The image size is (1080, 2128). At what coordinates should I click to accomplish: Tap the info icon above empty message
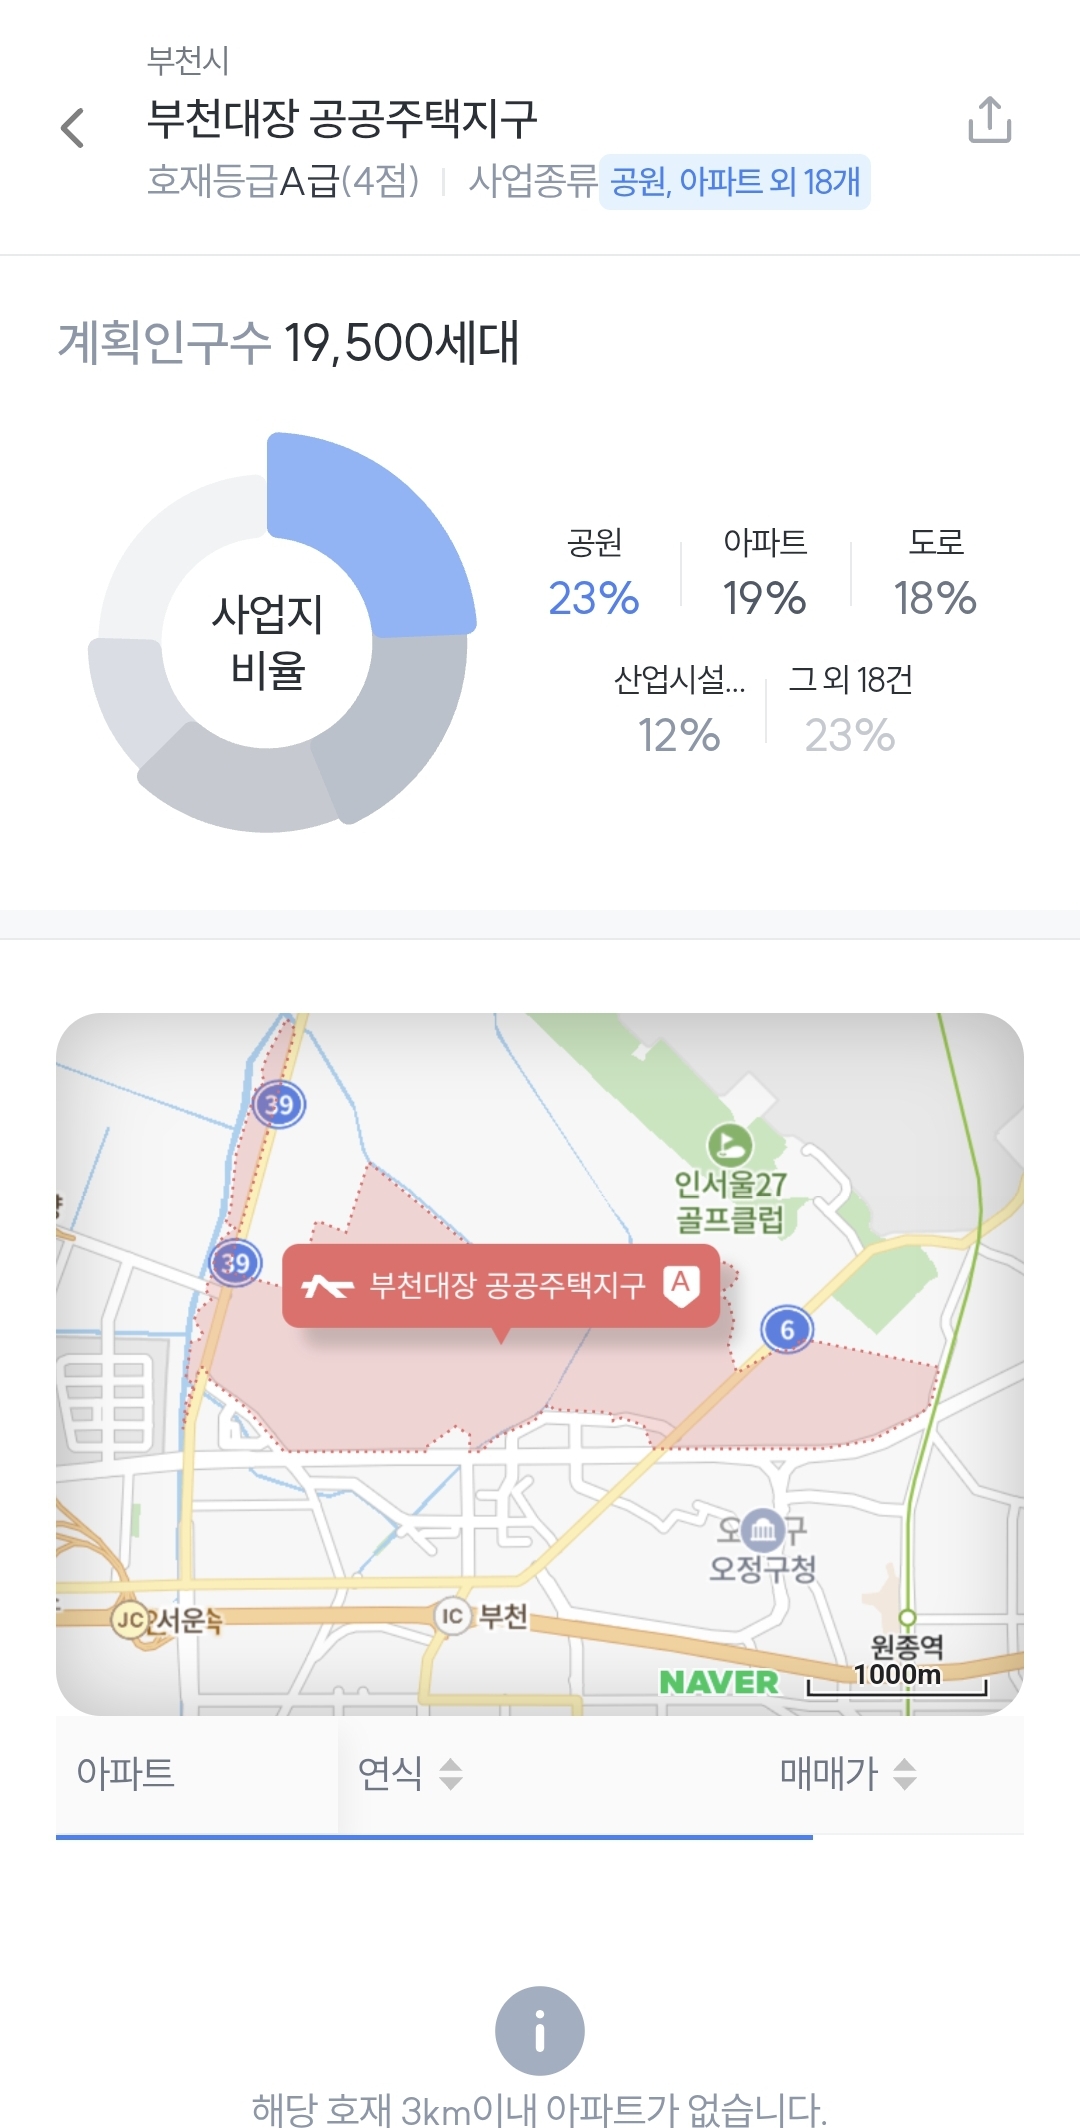click(540, 2031)
